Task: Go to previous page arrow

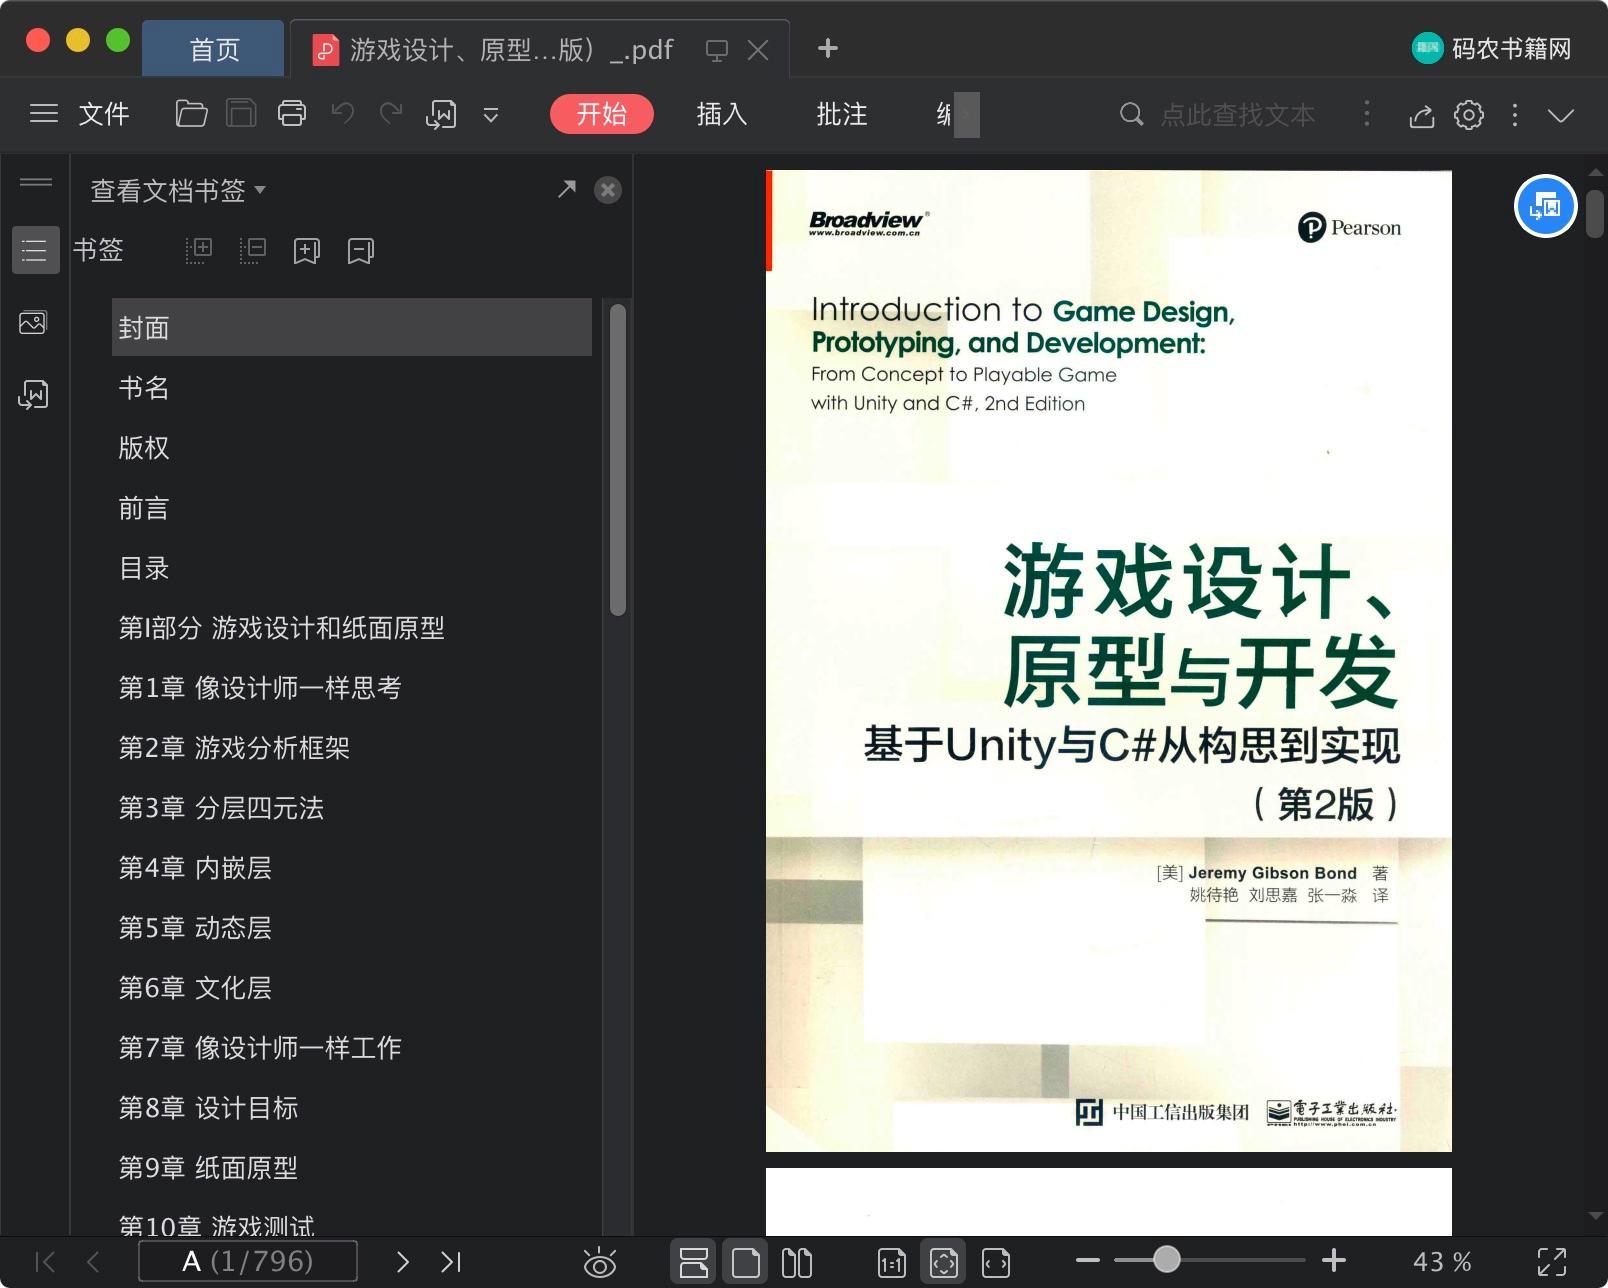Action: pos(93,1262)
